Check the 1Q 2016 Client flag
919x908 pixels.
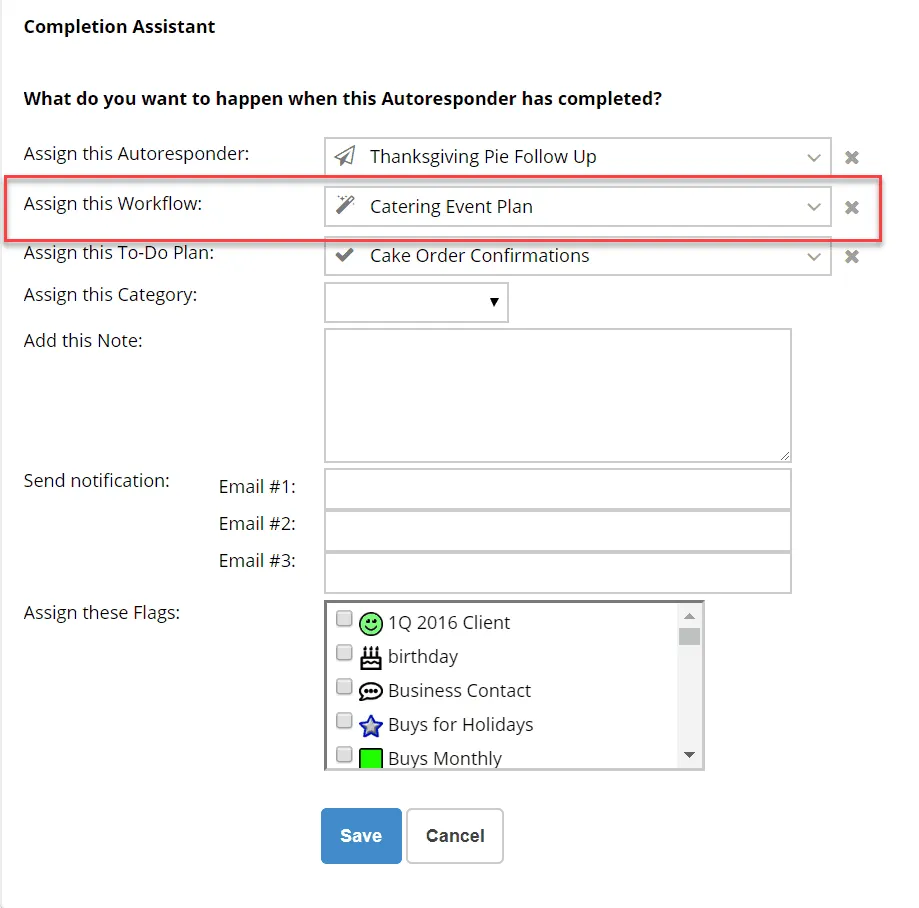click(x=344, y=618)
